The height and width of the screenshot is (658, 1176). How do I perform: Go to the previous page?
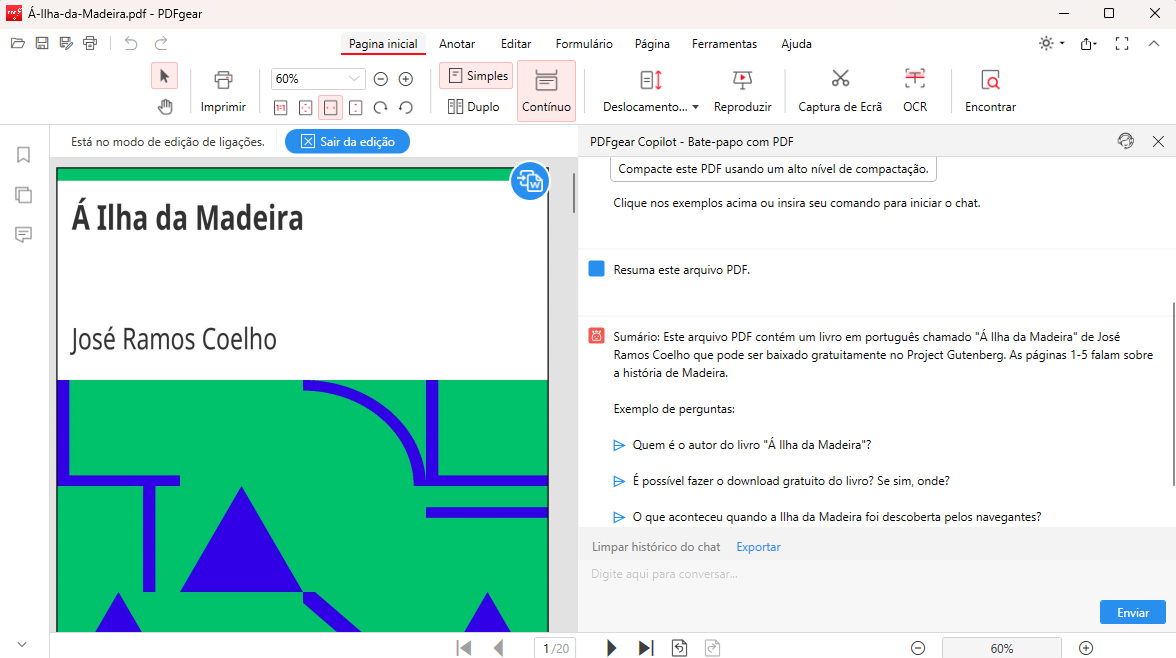point(499,647)
